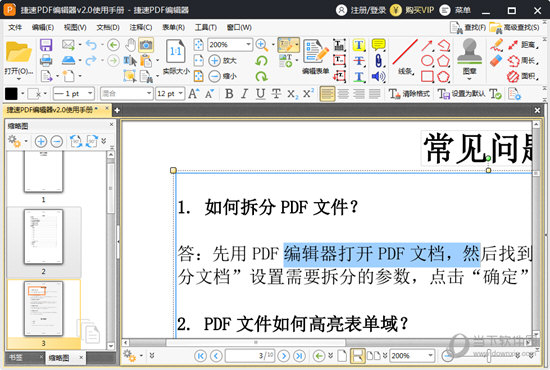Click the Register/Login (注册/登录) button
The height and width of the screenshot is (370, 550).
(361, 10)
